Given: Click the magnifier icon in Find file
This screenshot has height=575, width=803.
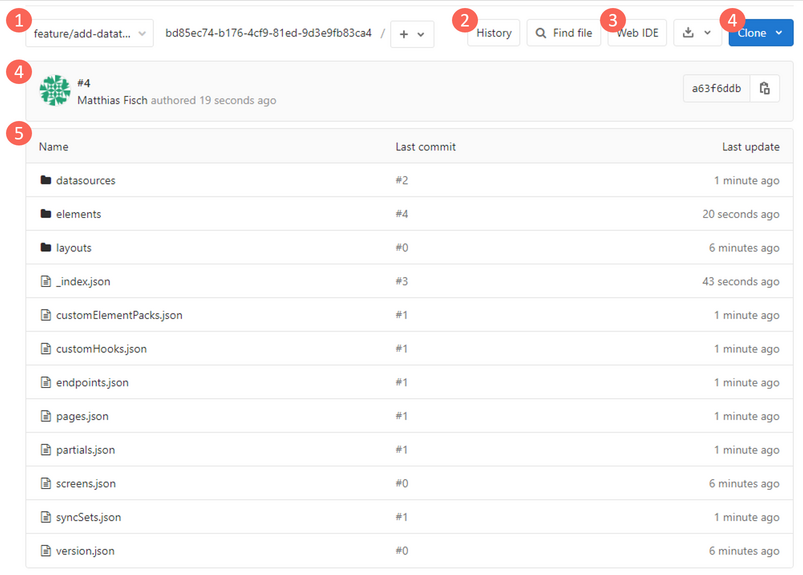Looking at the screenshot, I should [541, 33].
